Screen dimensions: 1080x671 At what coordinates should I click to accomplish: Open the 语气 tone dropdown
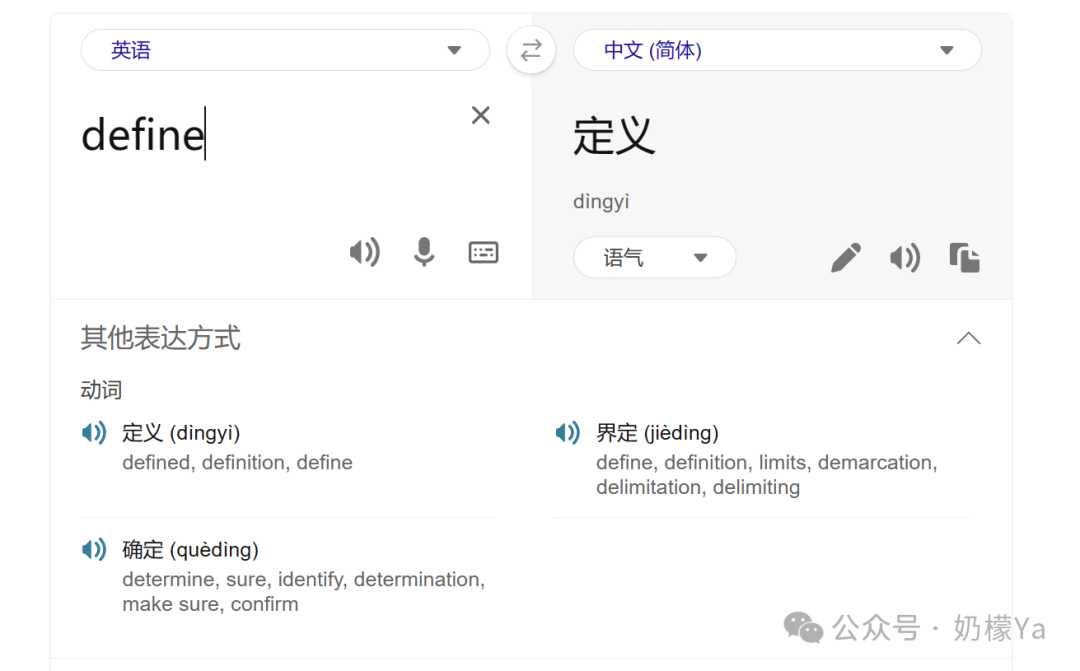point(654,257)
